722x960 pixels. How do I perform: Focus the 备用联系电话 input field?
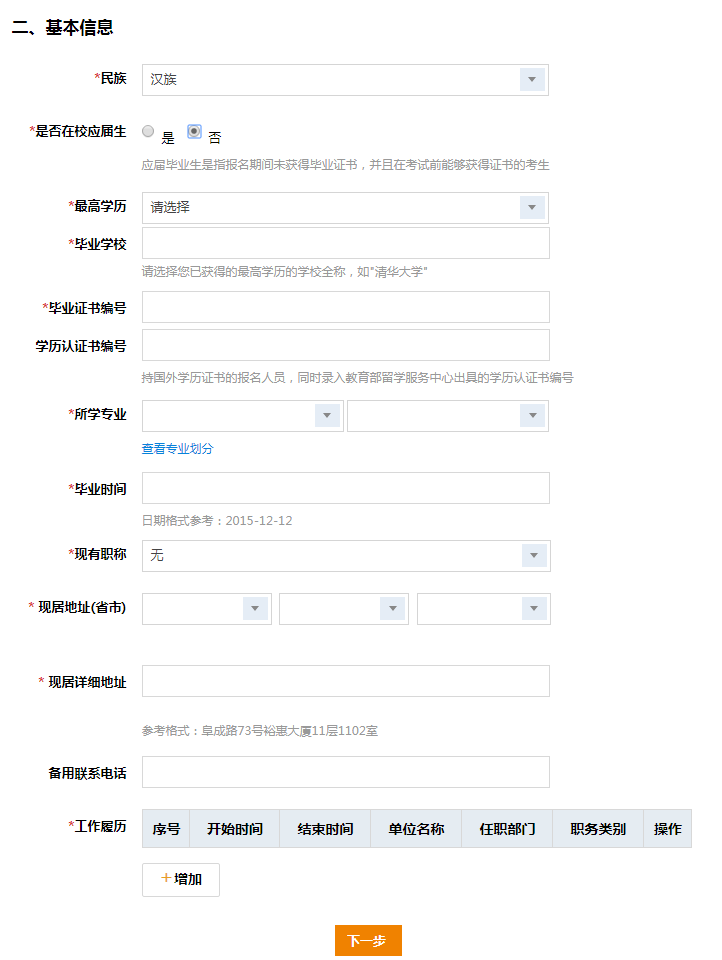[345, 772]
